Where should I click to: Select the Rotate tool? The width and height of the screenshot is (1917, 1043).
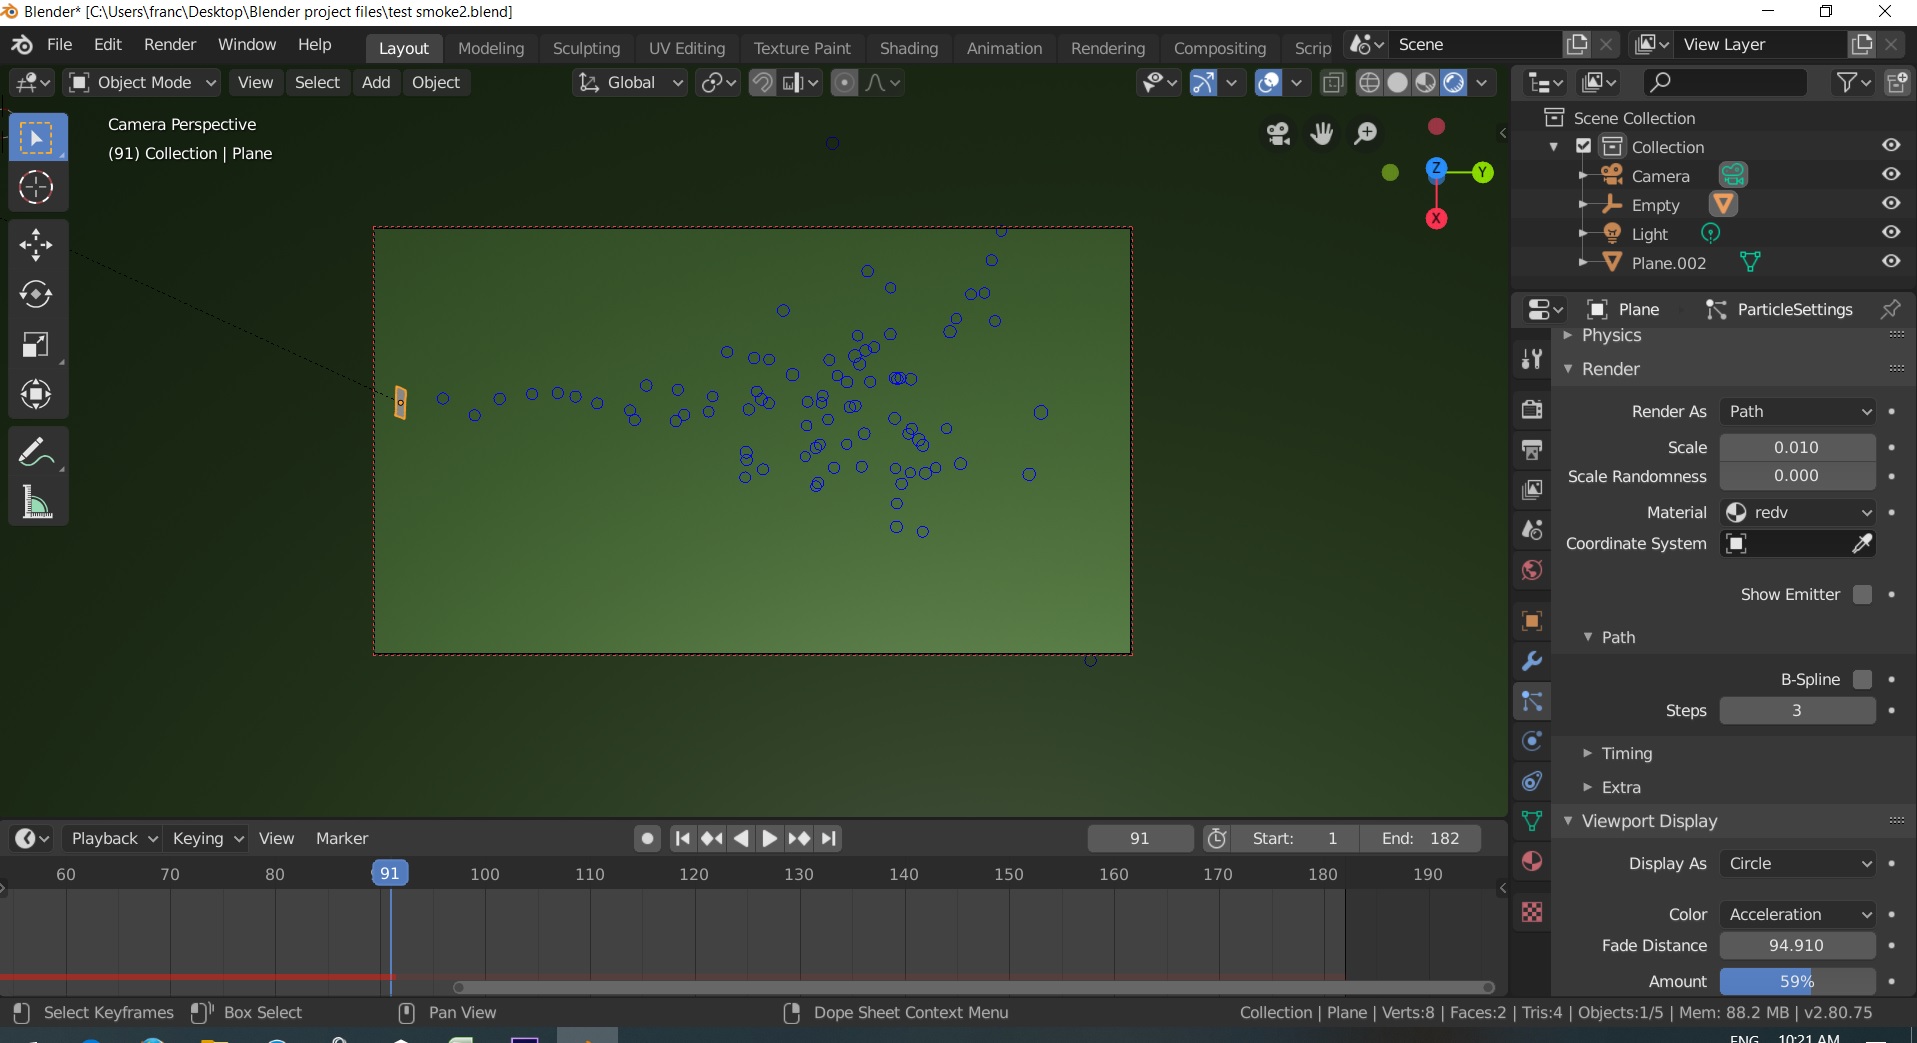[x=37, y=294]
